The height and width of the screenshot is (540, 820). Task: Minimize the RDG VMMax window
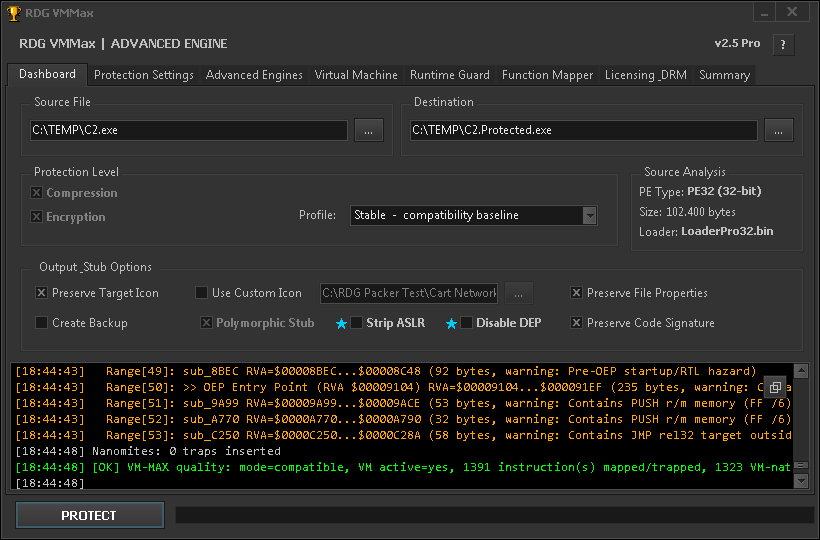(x=765, y=13)
